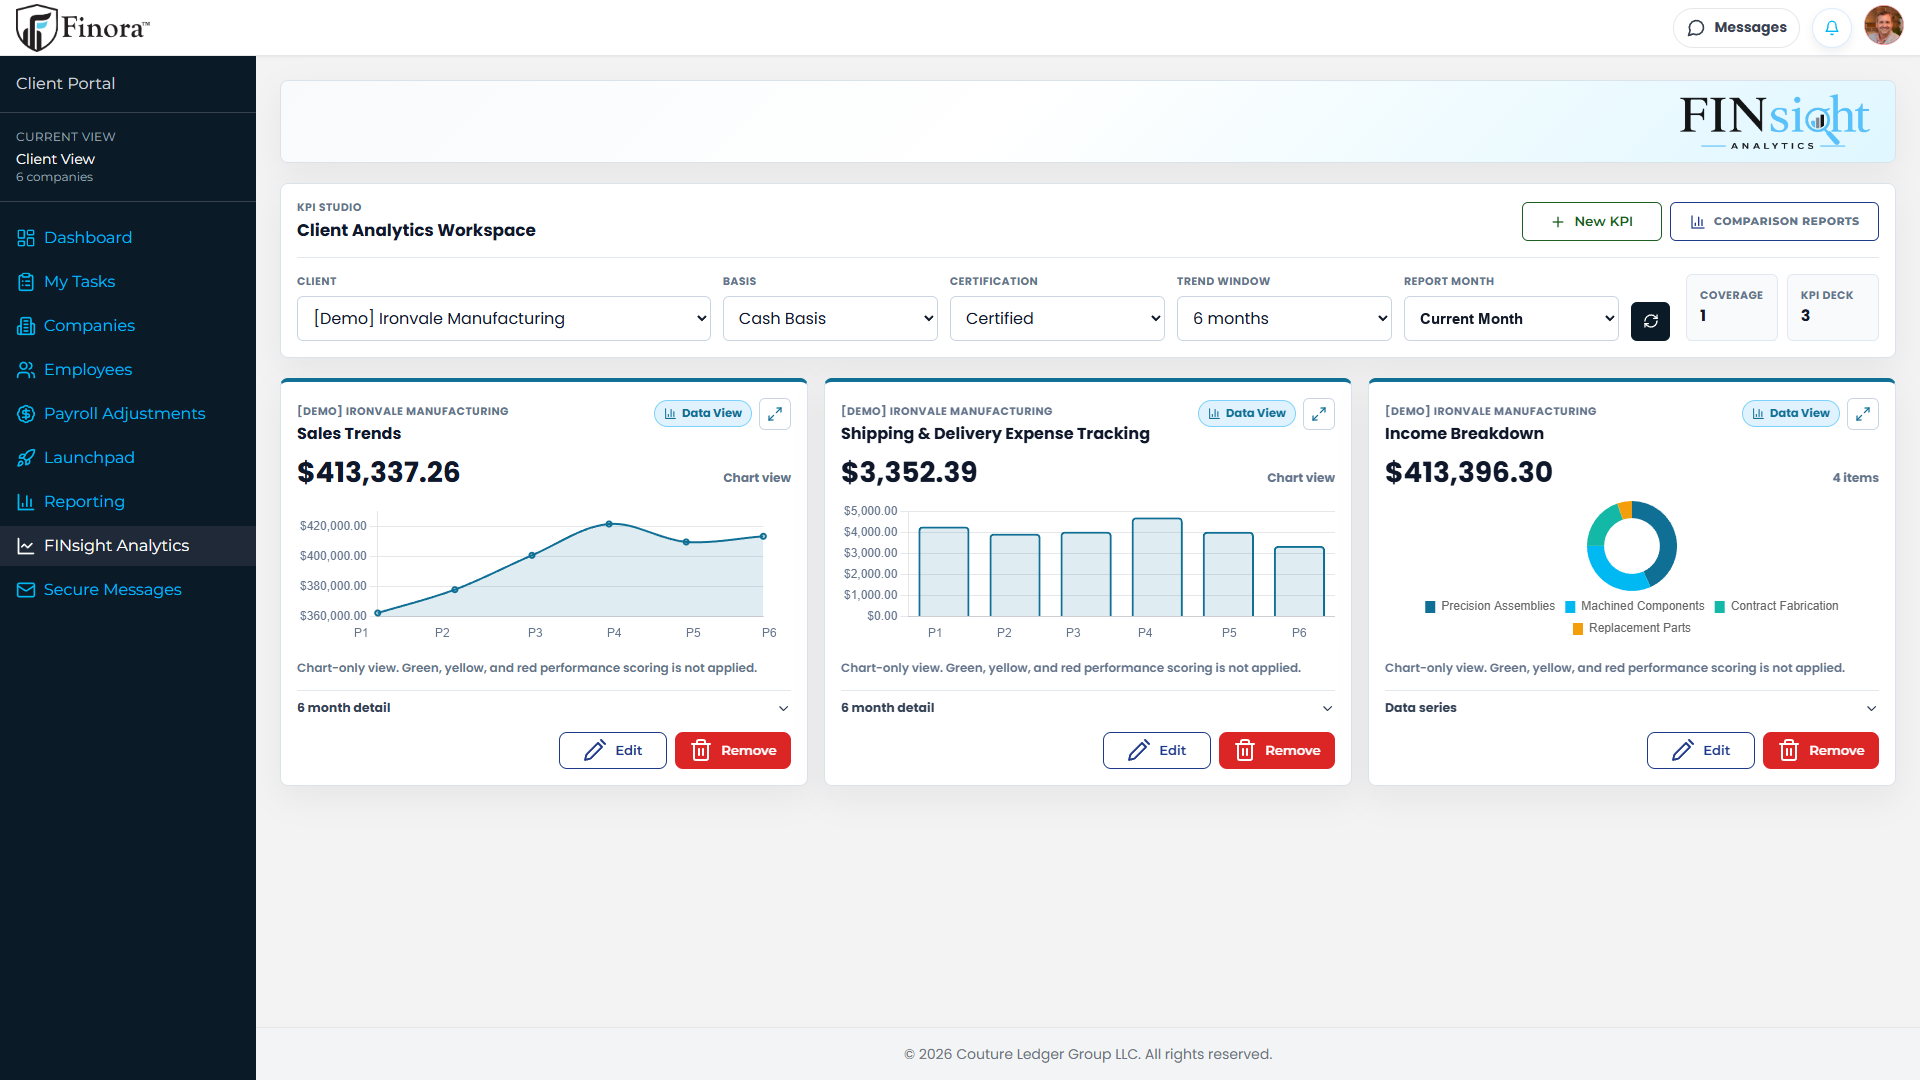Click the $413,337.26 Sales Trends value
Image resolution: width=1920 pixels, height=1080 pixels.
378,473
